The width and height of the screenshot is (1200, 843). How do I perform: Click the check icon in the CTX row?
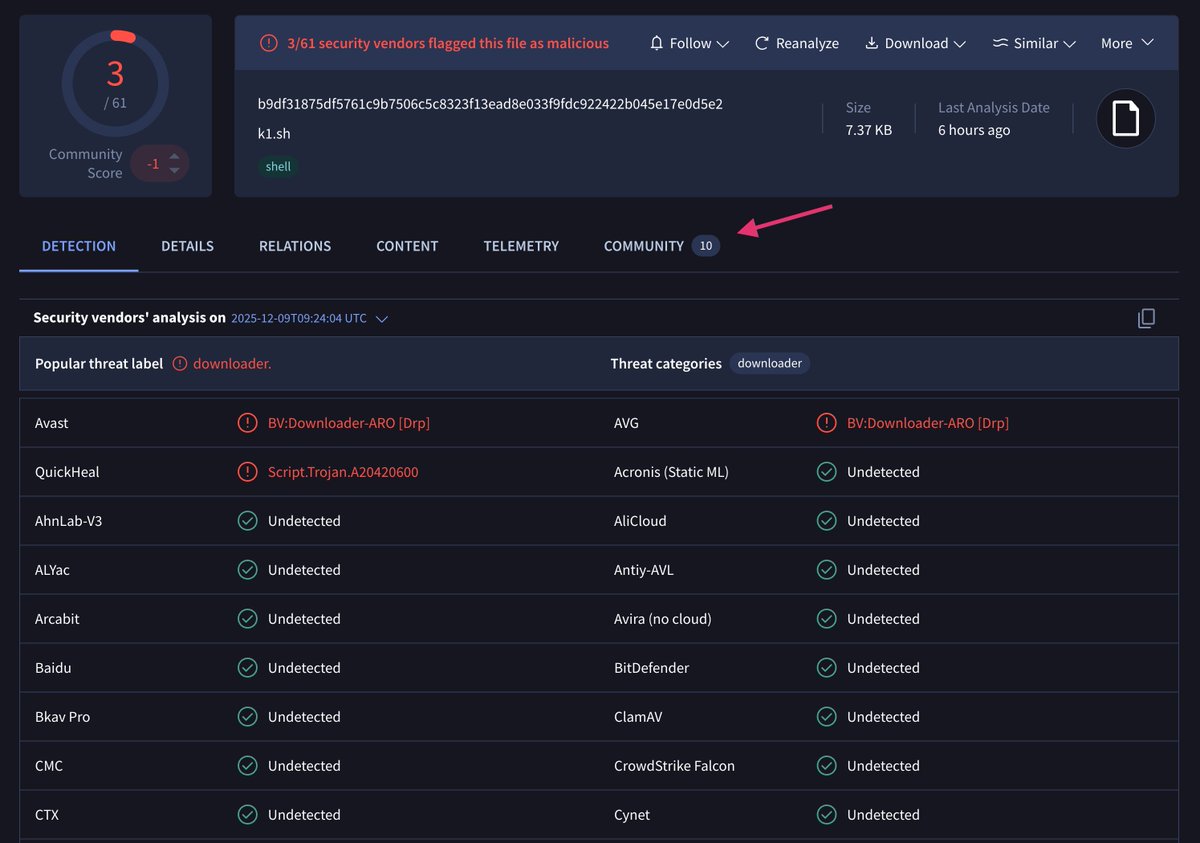[247, 815]
